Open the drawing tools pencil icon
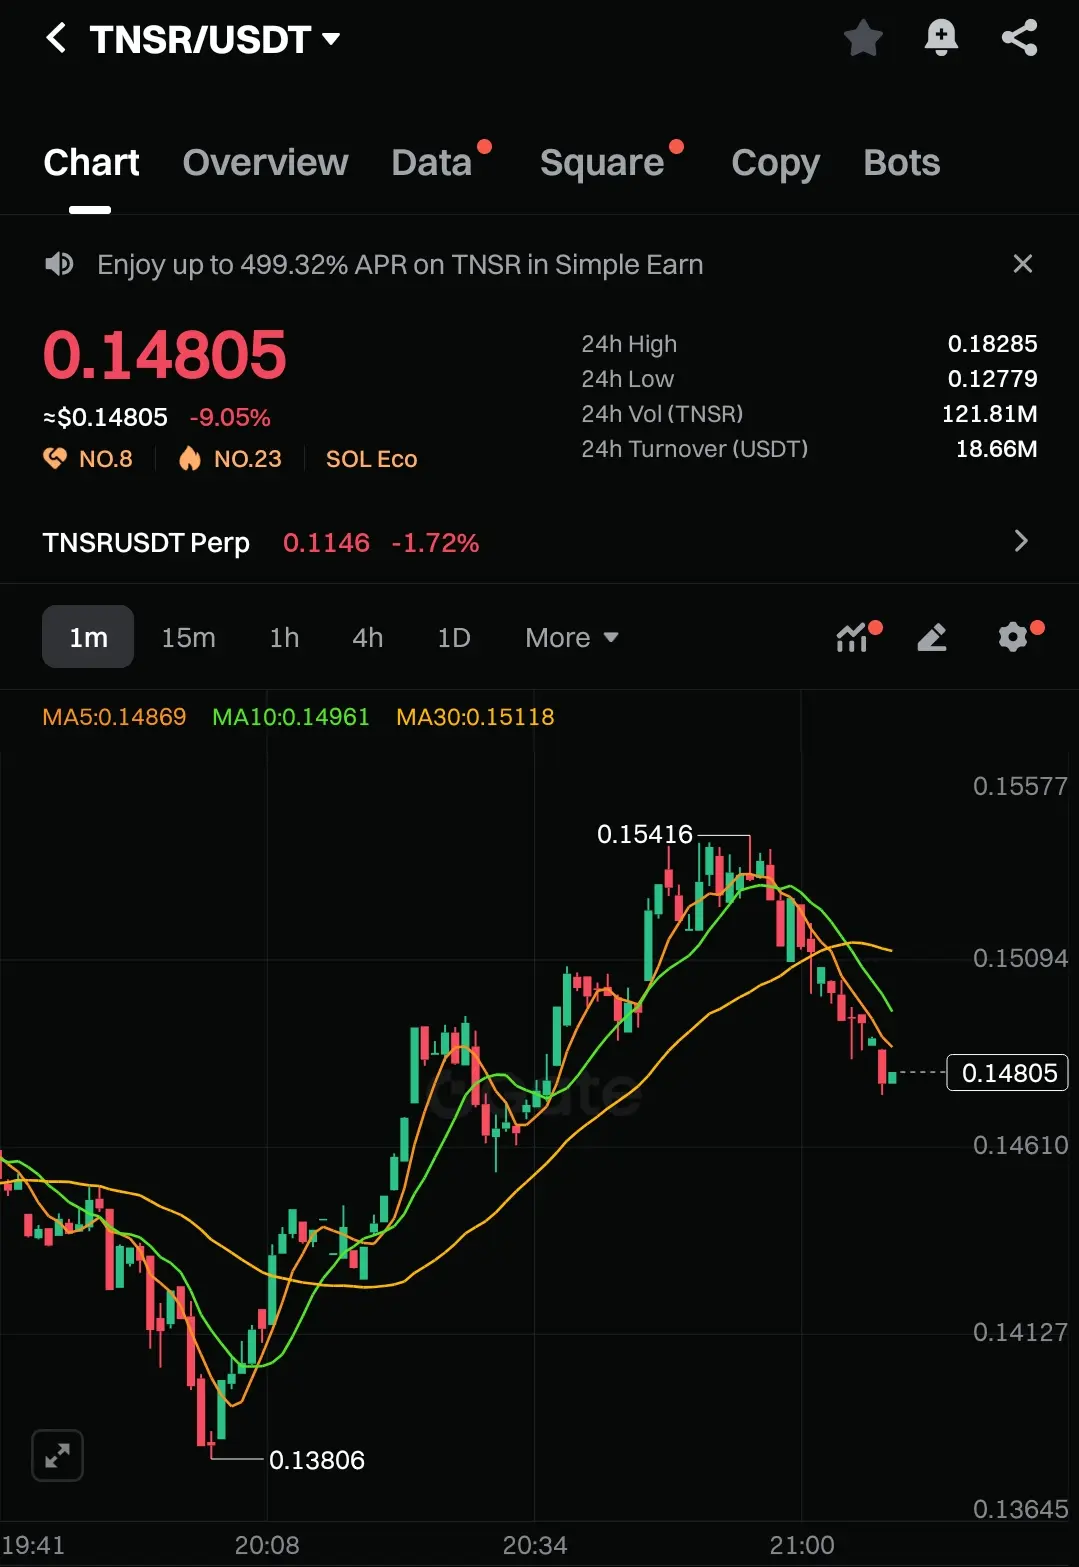Viewport: 1079px width, 1567px height. (x=932, y=637)
